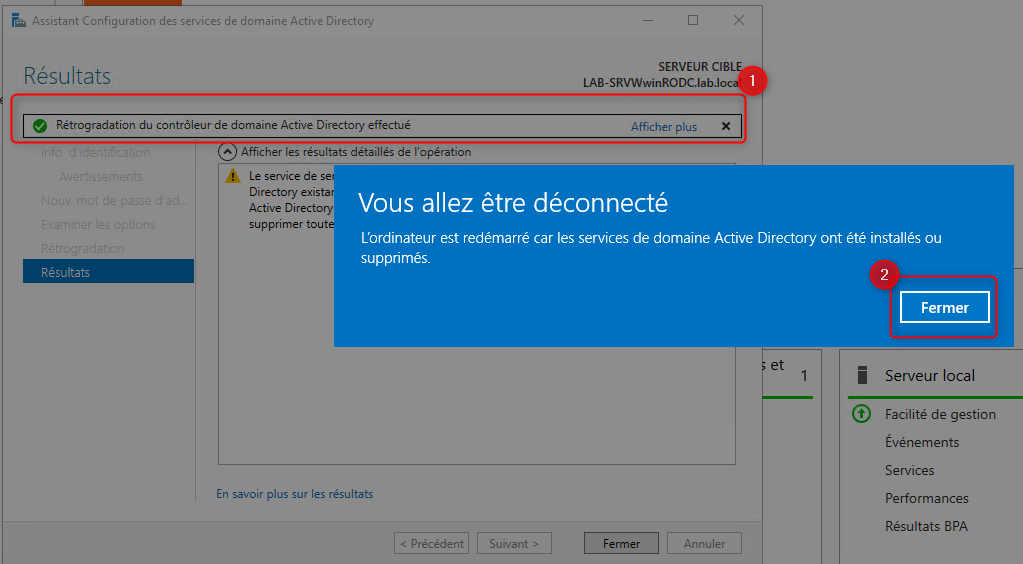The width and height of the screenshot is (1023, 564).
Task: Click the wizard window title bar icon
Action: click(19, 20)
